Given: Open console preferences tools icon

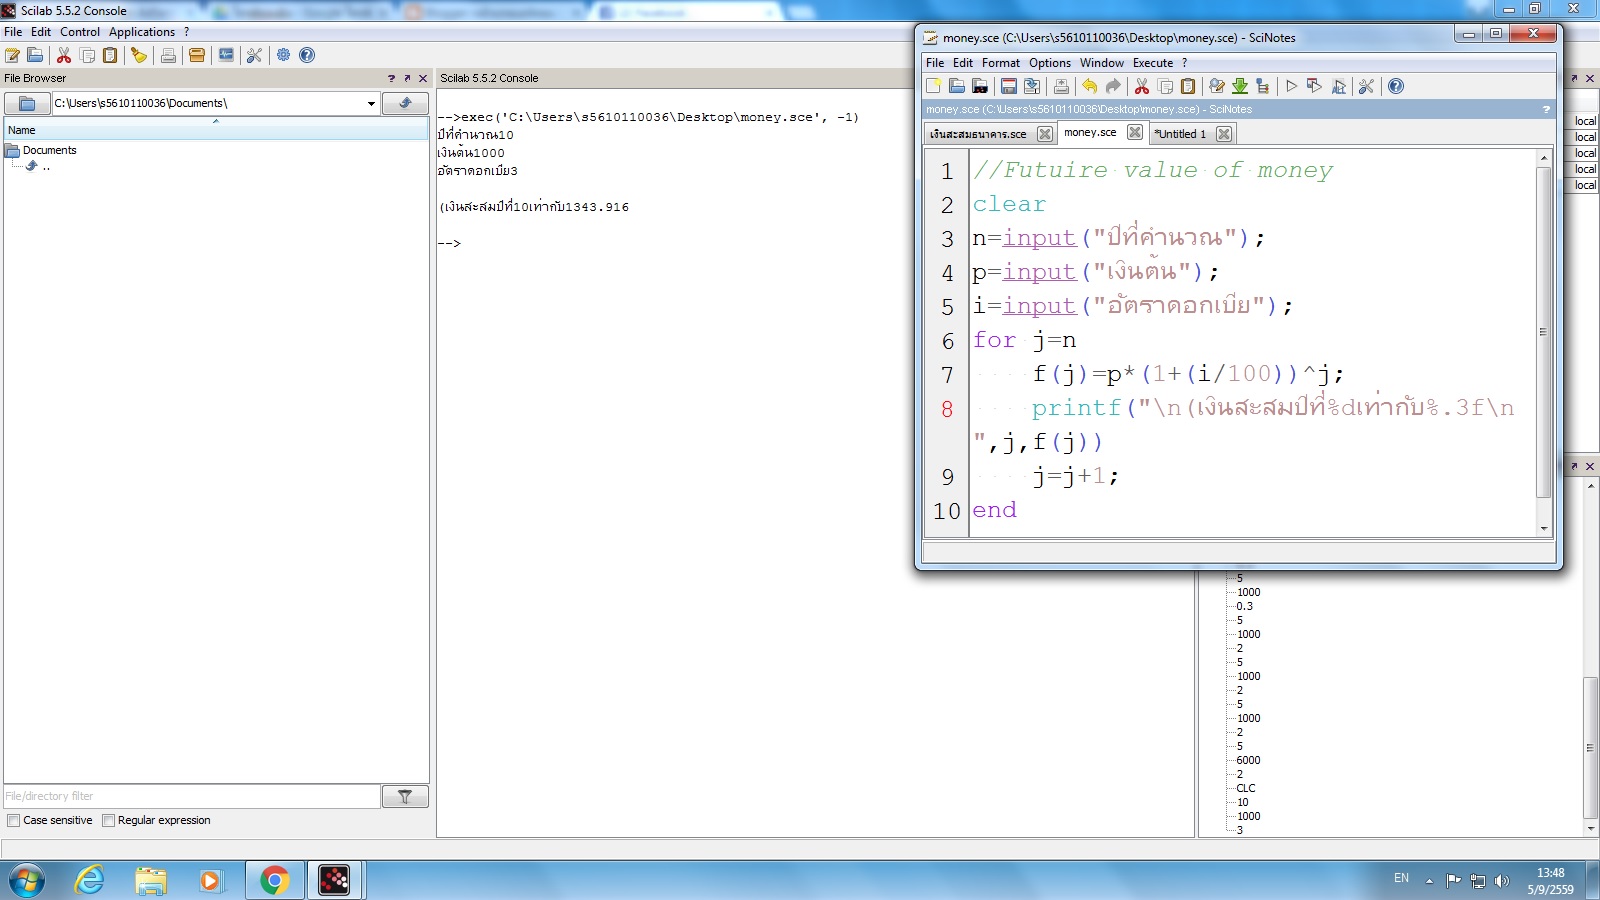Looking at the screenshot, I should point(254,55).
